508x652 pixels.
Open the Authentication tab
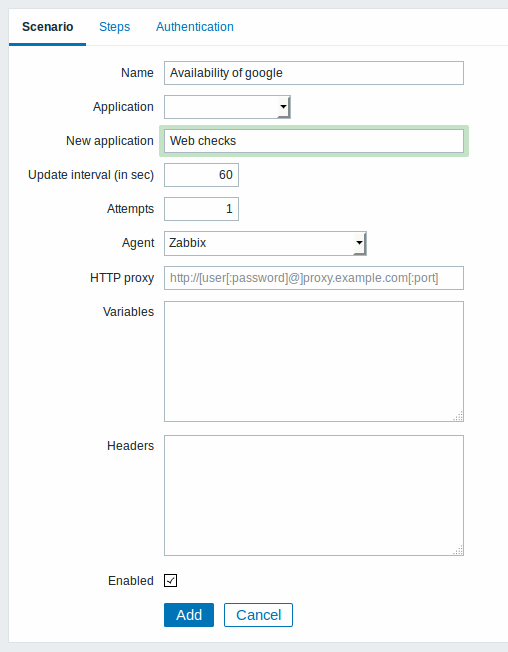(195, 27)
